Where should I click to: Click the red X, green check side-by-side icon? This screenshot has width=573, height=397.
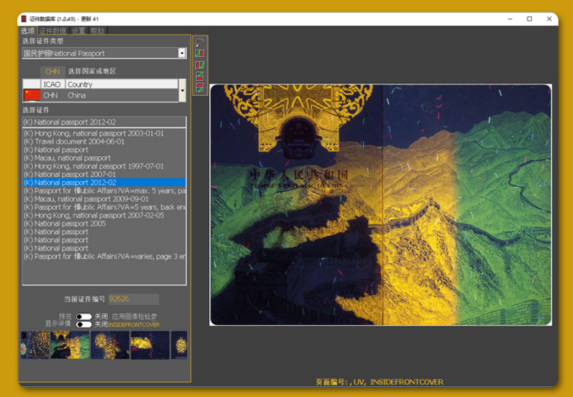(200, 65)
